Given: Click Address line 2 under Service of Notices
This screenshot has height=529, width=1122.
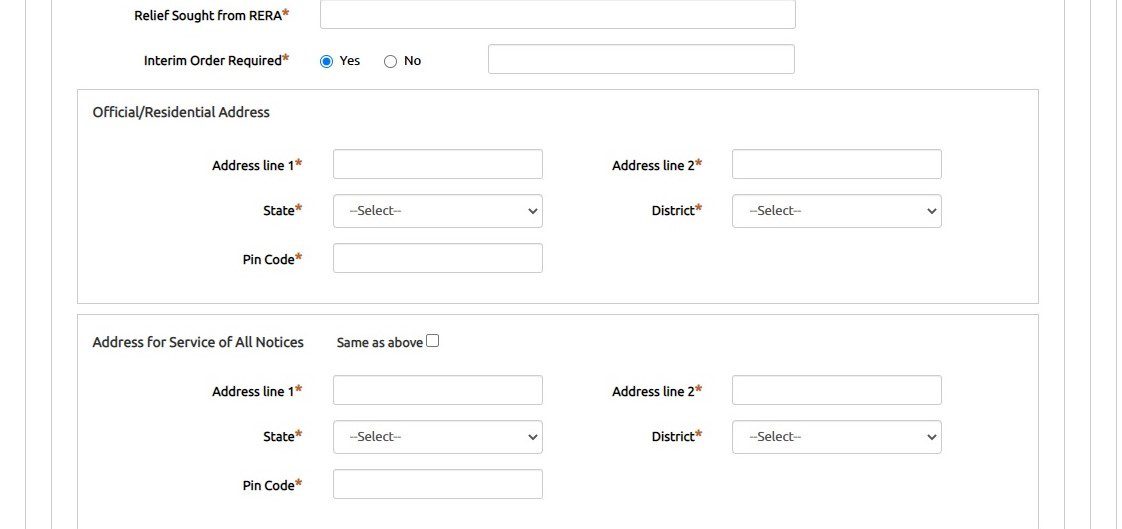Looking at the screenshot, I should (836, 390).
